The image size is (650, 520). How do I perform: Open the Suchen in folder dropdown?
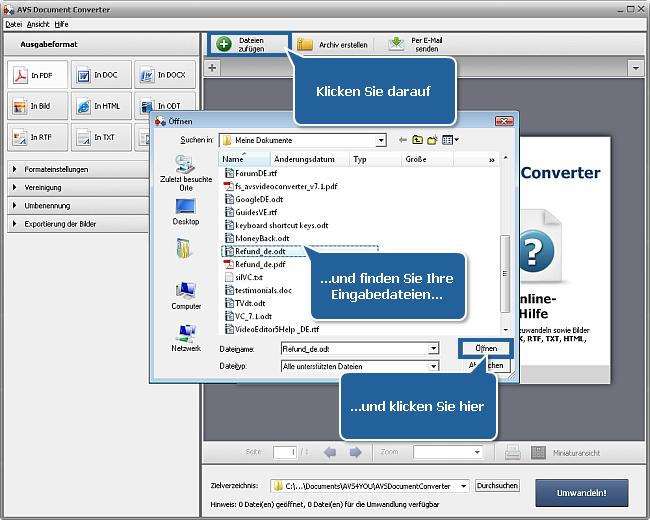coord(381,140)
